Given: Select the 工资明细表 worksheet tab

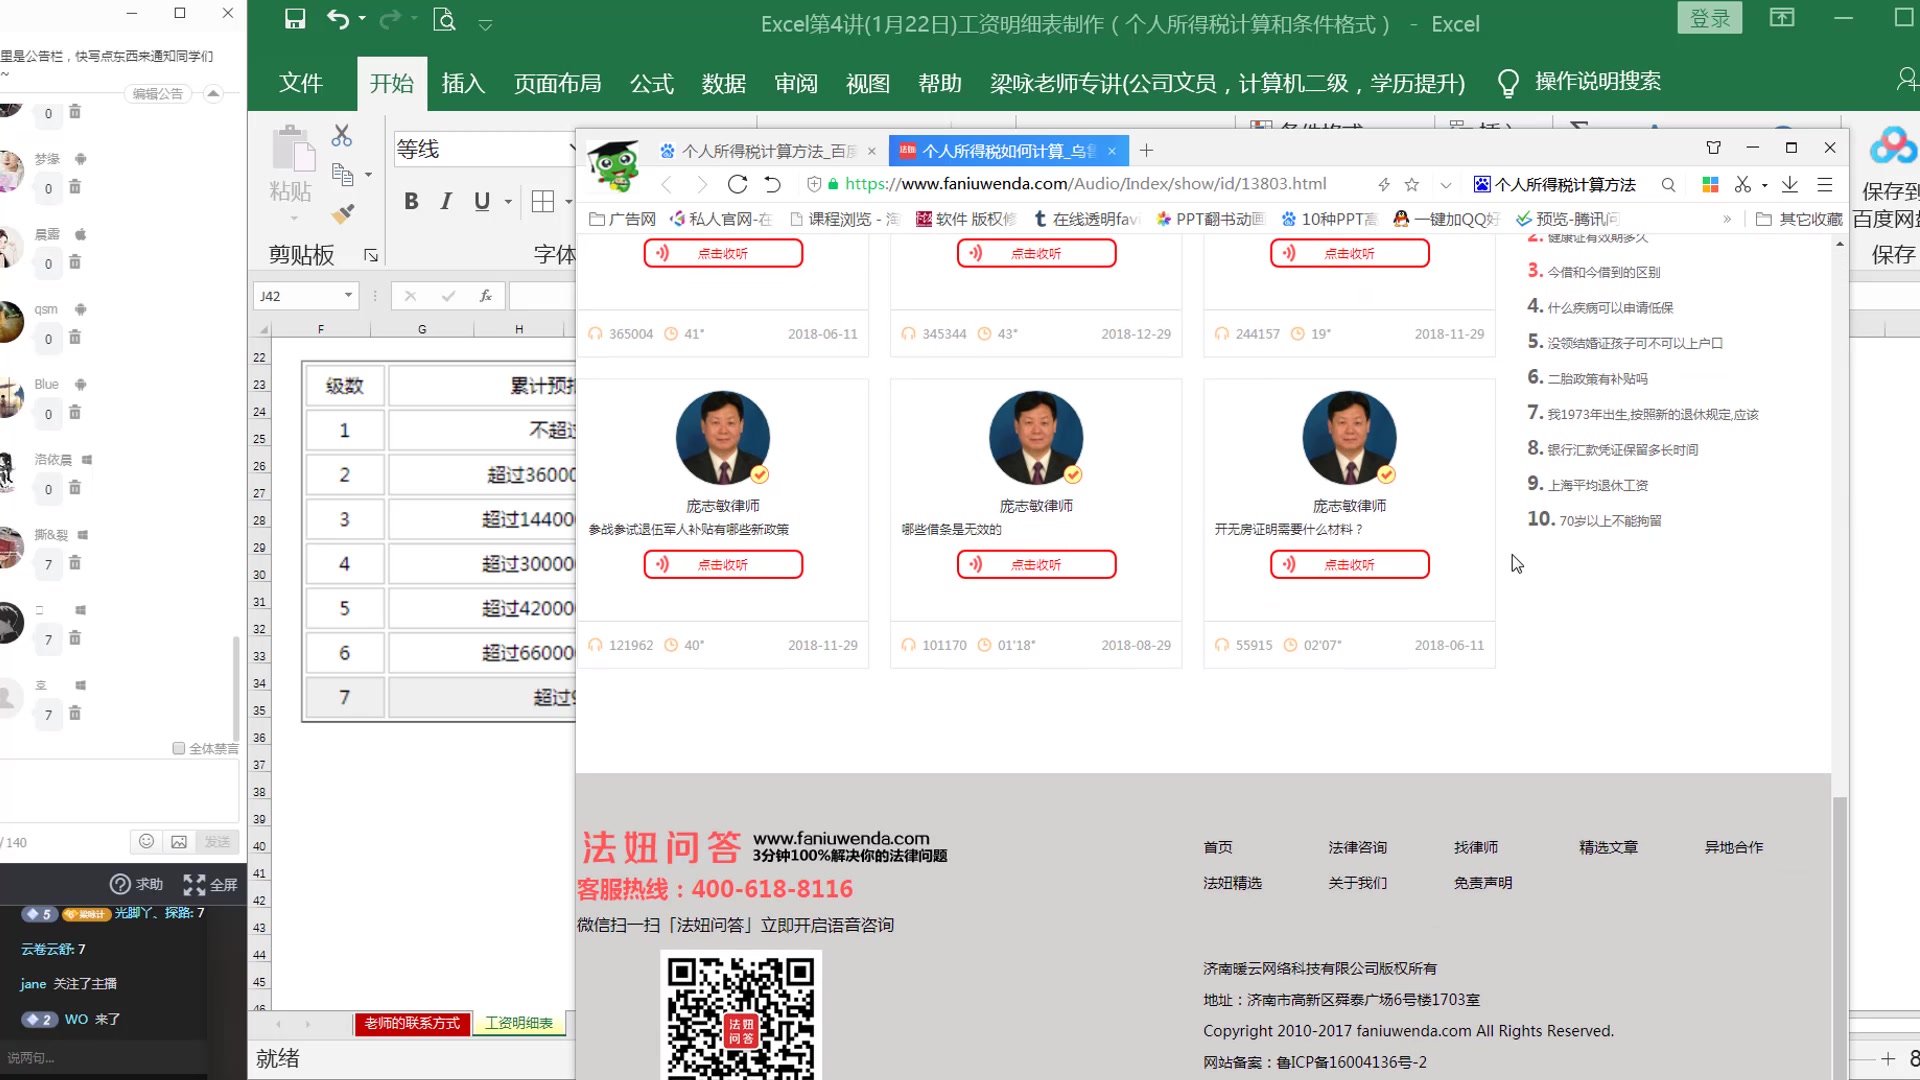Looking at the screenshot, I should [x=518, y=1023].
